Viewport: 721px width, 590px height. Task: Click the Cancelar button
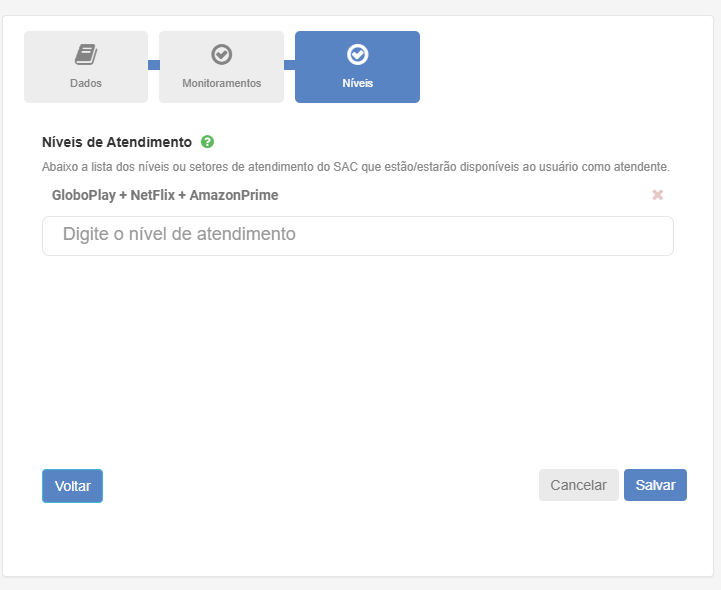tap(578, 485)
